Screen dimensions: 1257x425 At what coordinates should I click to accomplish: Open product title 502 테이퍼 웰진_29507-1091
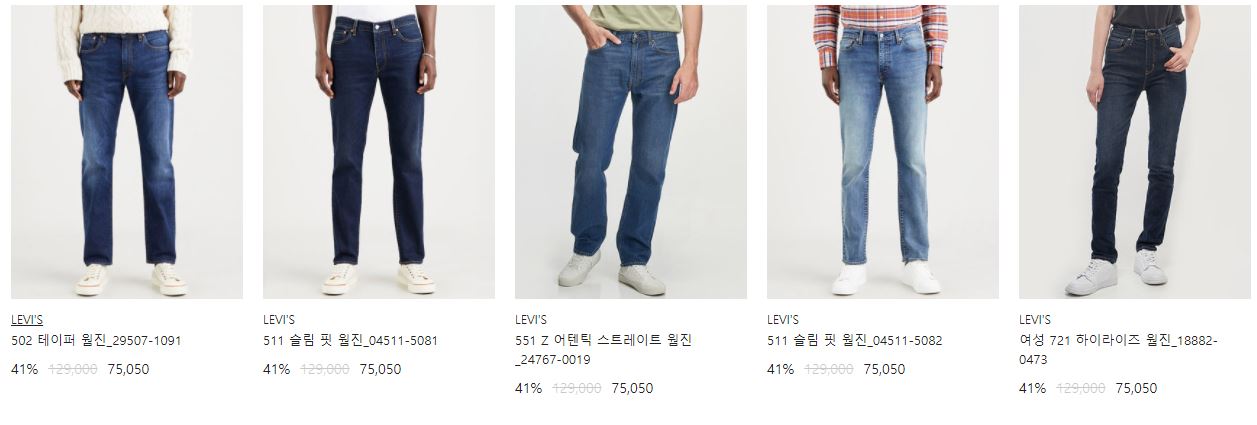pyautogui.click(x=96, y=341)
